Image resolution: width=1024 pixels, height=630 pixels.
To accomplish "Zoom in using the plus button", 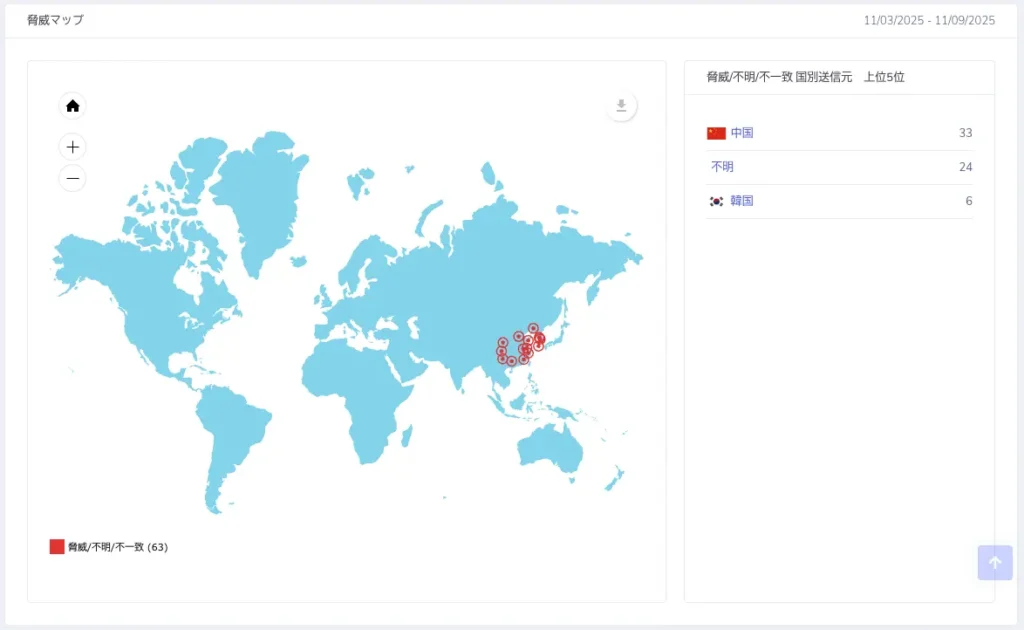I will click(x=72, y=147).
